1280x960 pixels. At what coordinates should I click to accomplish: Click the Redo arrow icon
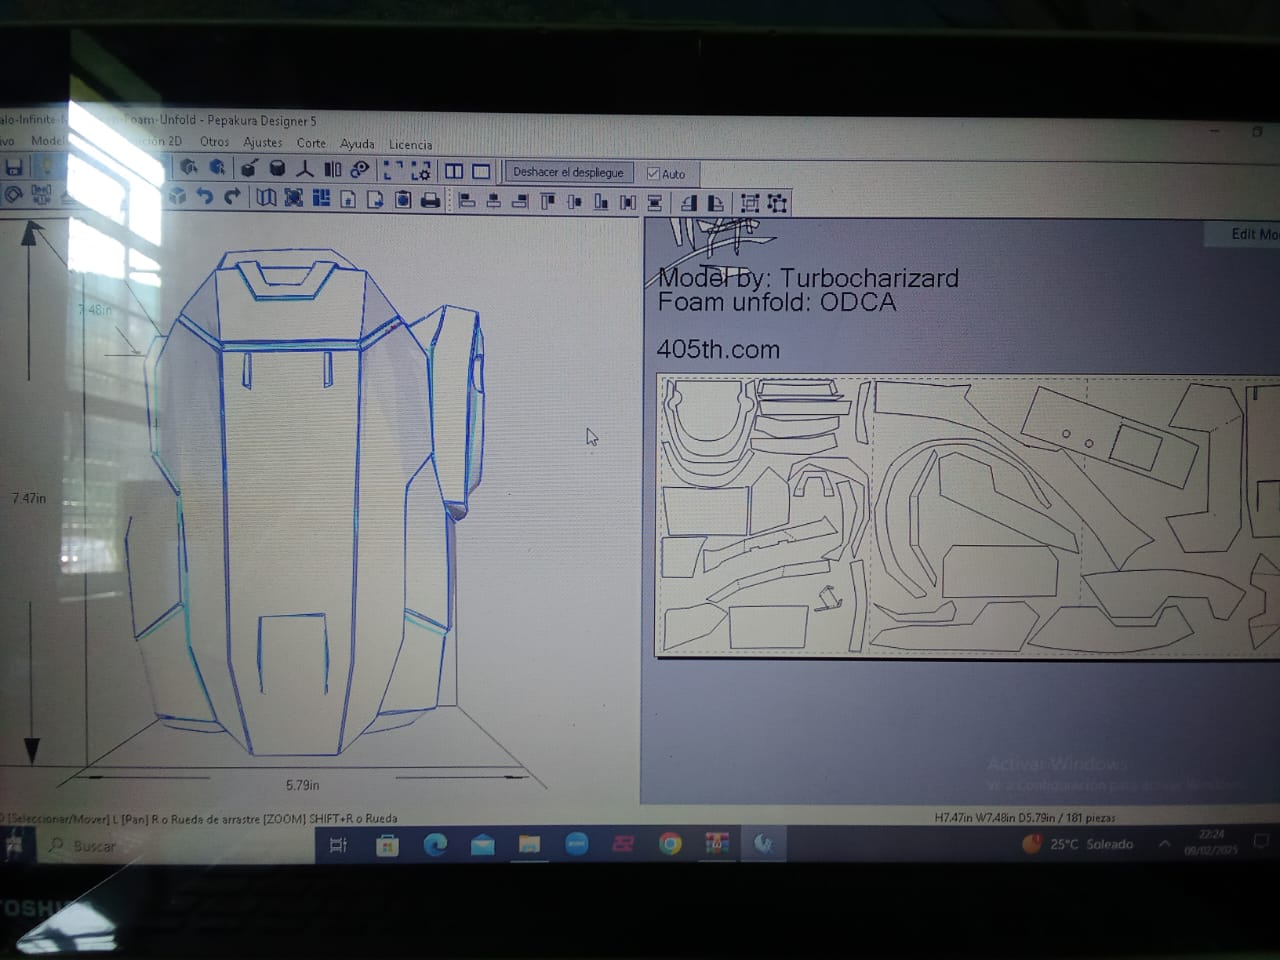tap(232, 197)
